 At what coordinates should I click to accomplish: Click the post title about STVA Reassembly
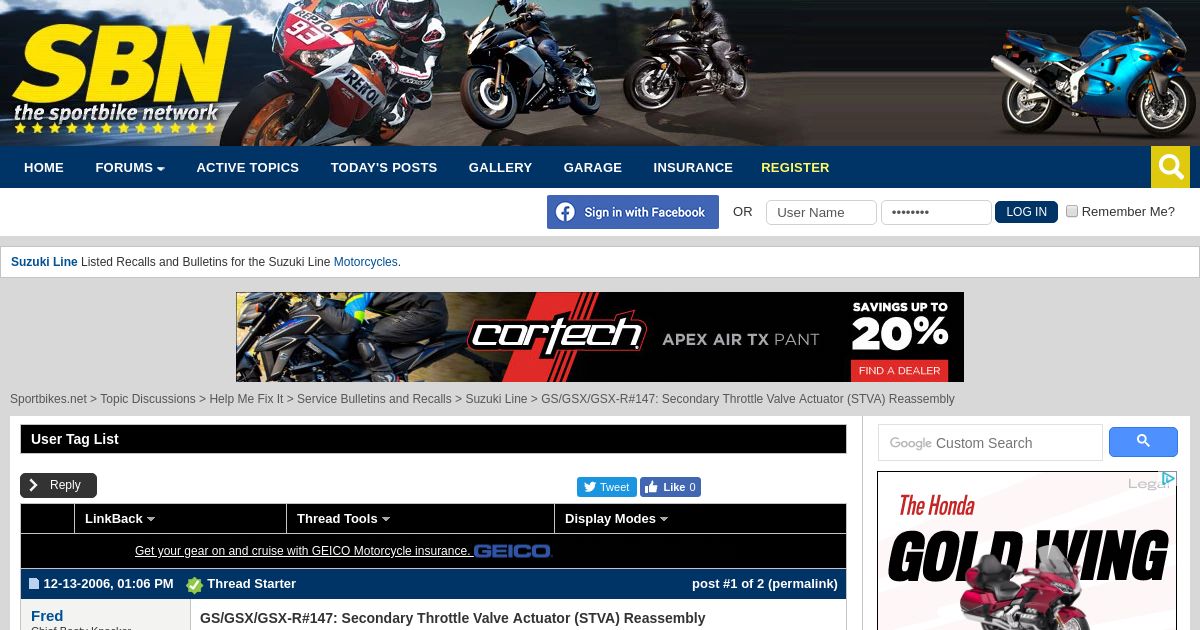pyautogui.click(x=452, y=618)
